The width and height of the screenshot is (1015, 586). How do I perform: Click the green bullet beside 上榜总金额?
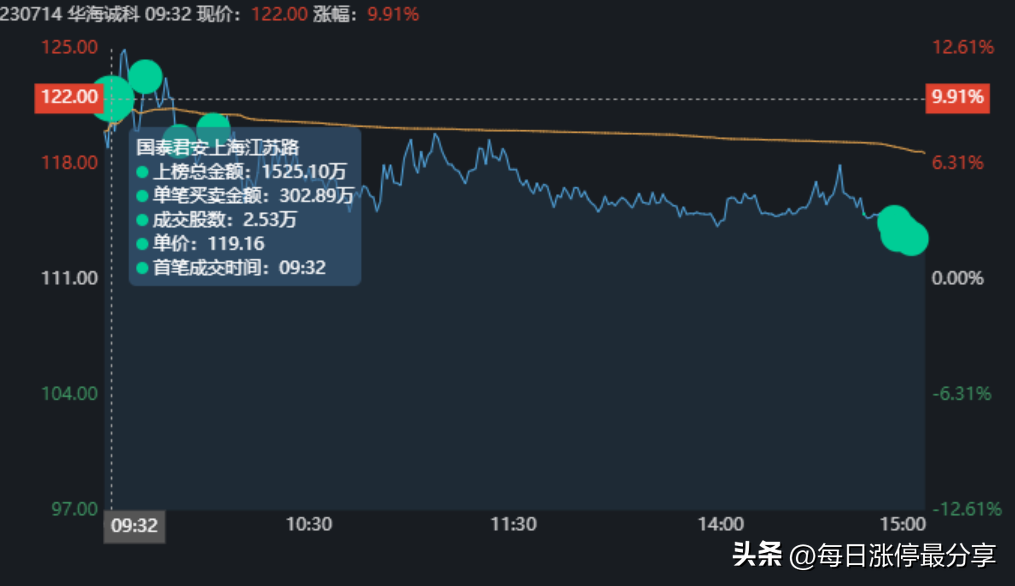pos(142,172)
